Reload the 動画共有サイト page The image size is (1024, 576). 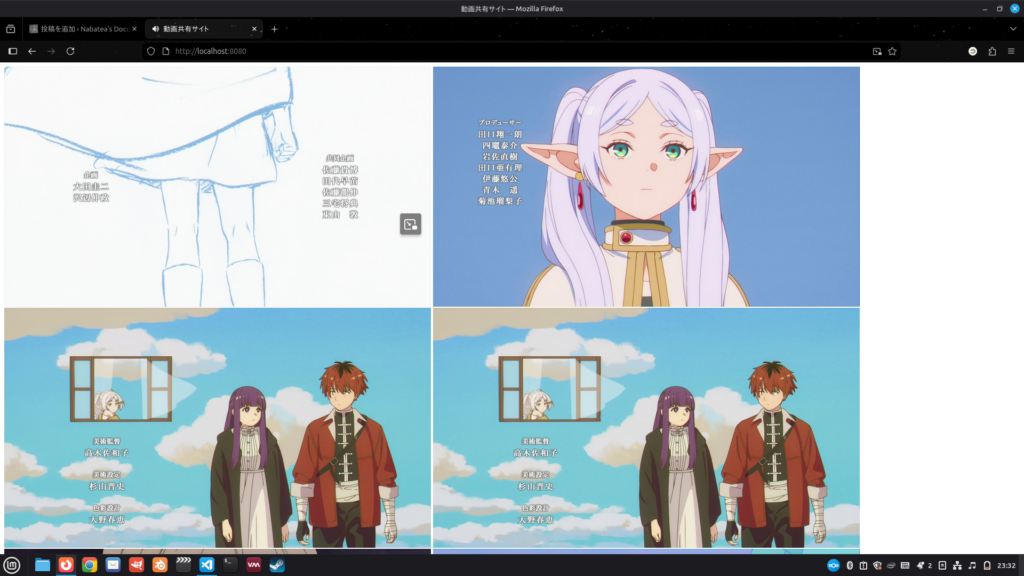pyautogui.click(x=70, y=51)
